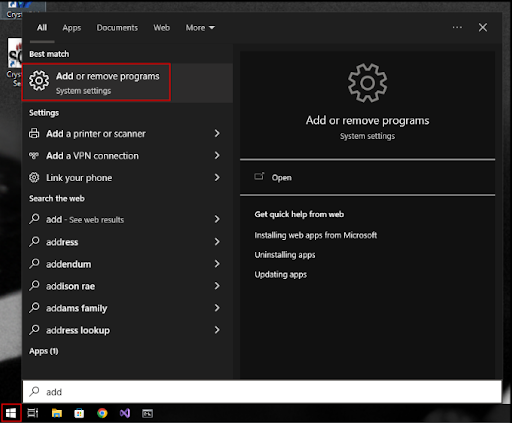Viewport: 512px width, 423px height.
Task: Click the Link your phone gear icon
Action: pos(34,177)
